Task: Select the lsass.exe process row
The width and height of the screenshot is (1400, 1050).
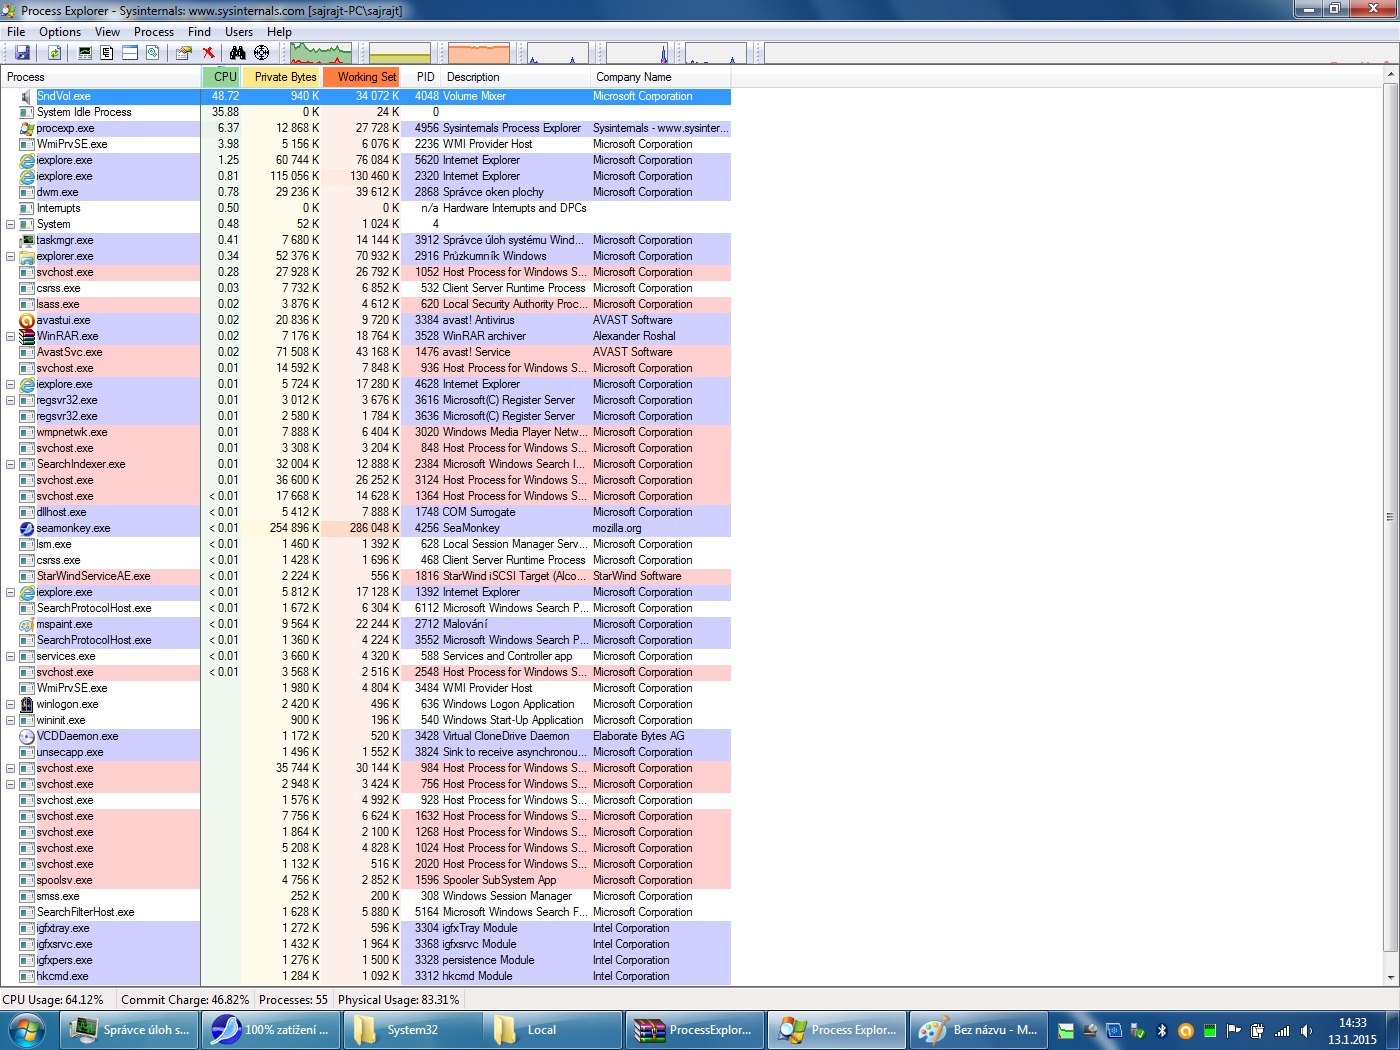Action: pyautogui.click(x=366, y=304)
